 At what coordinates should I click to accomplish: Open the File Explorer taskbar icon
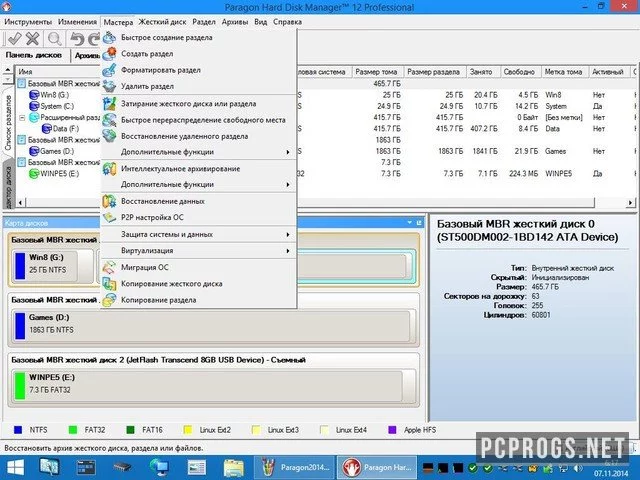[x=233, y=468]
